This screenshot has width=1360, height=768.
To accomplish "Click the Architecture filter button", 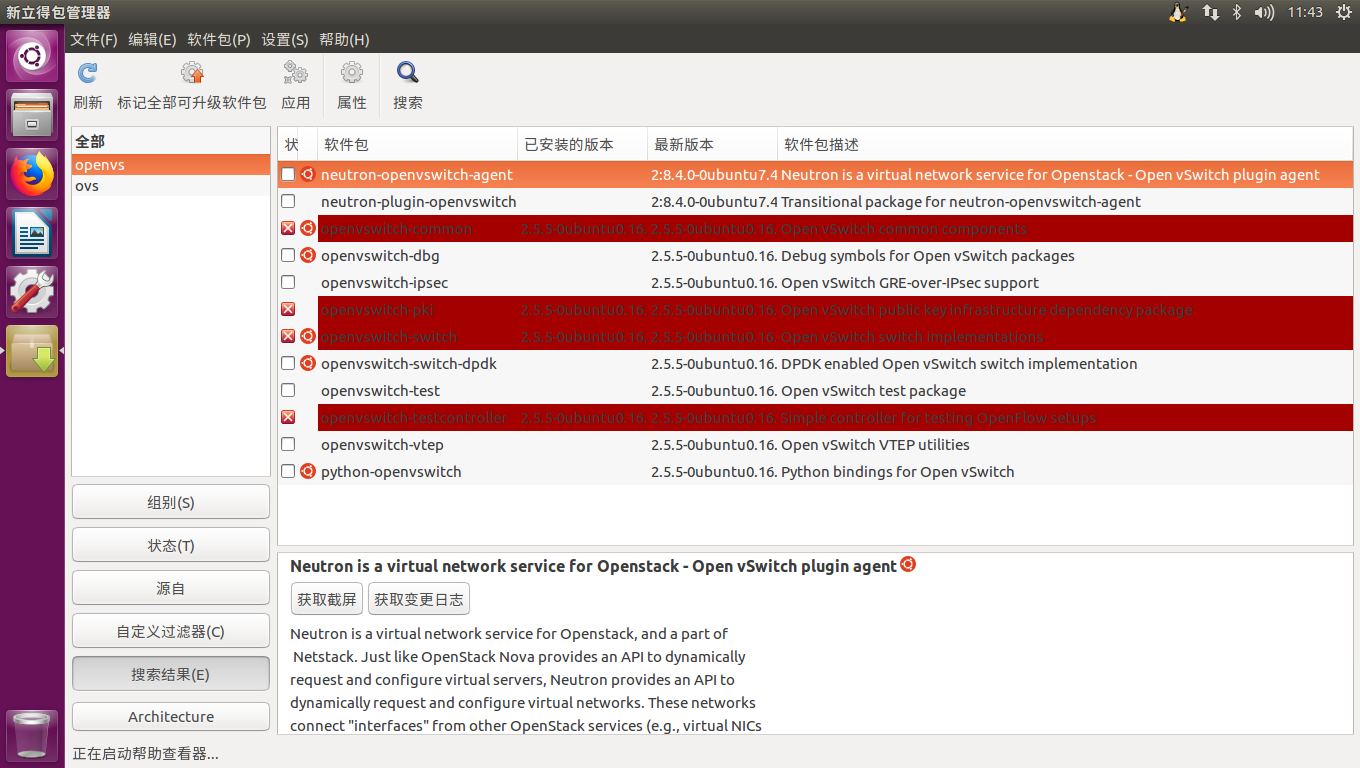I will (x=171, y=716).
